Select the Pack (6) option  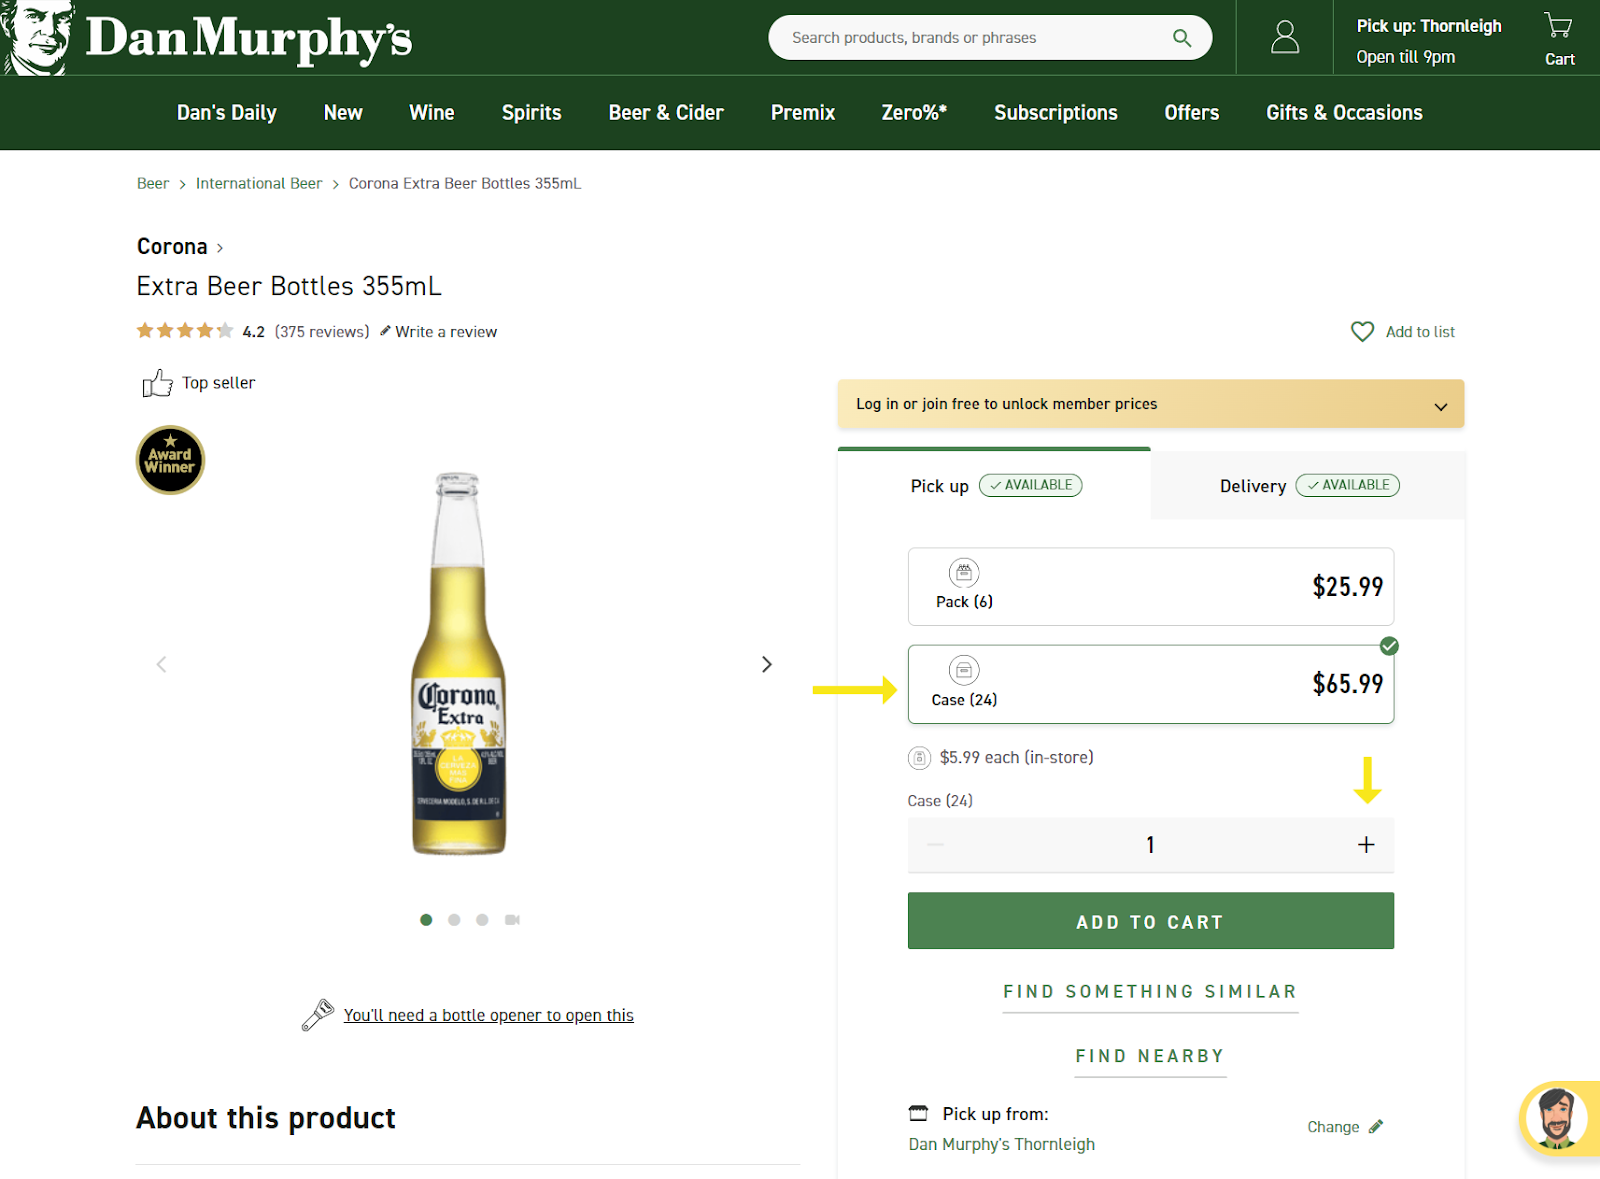pos(1150,587)
